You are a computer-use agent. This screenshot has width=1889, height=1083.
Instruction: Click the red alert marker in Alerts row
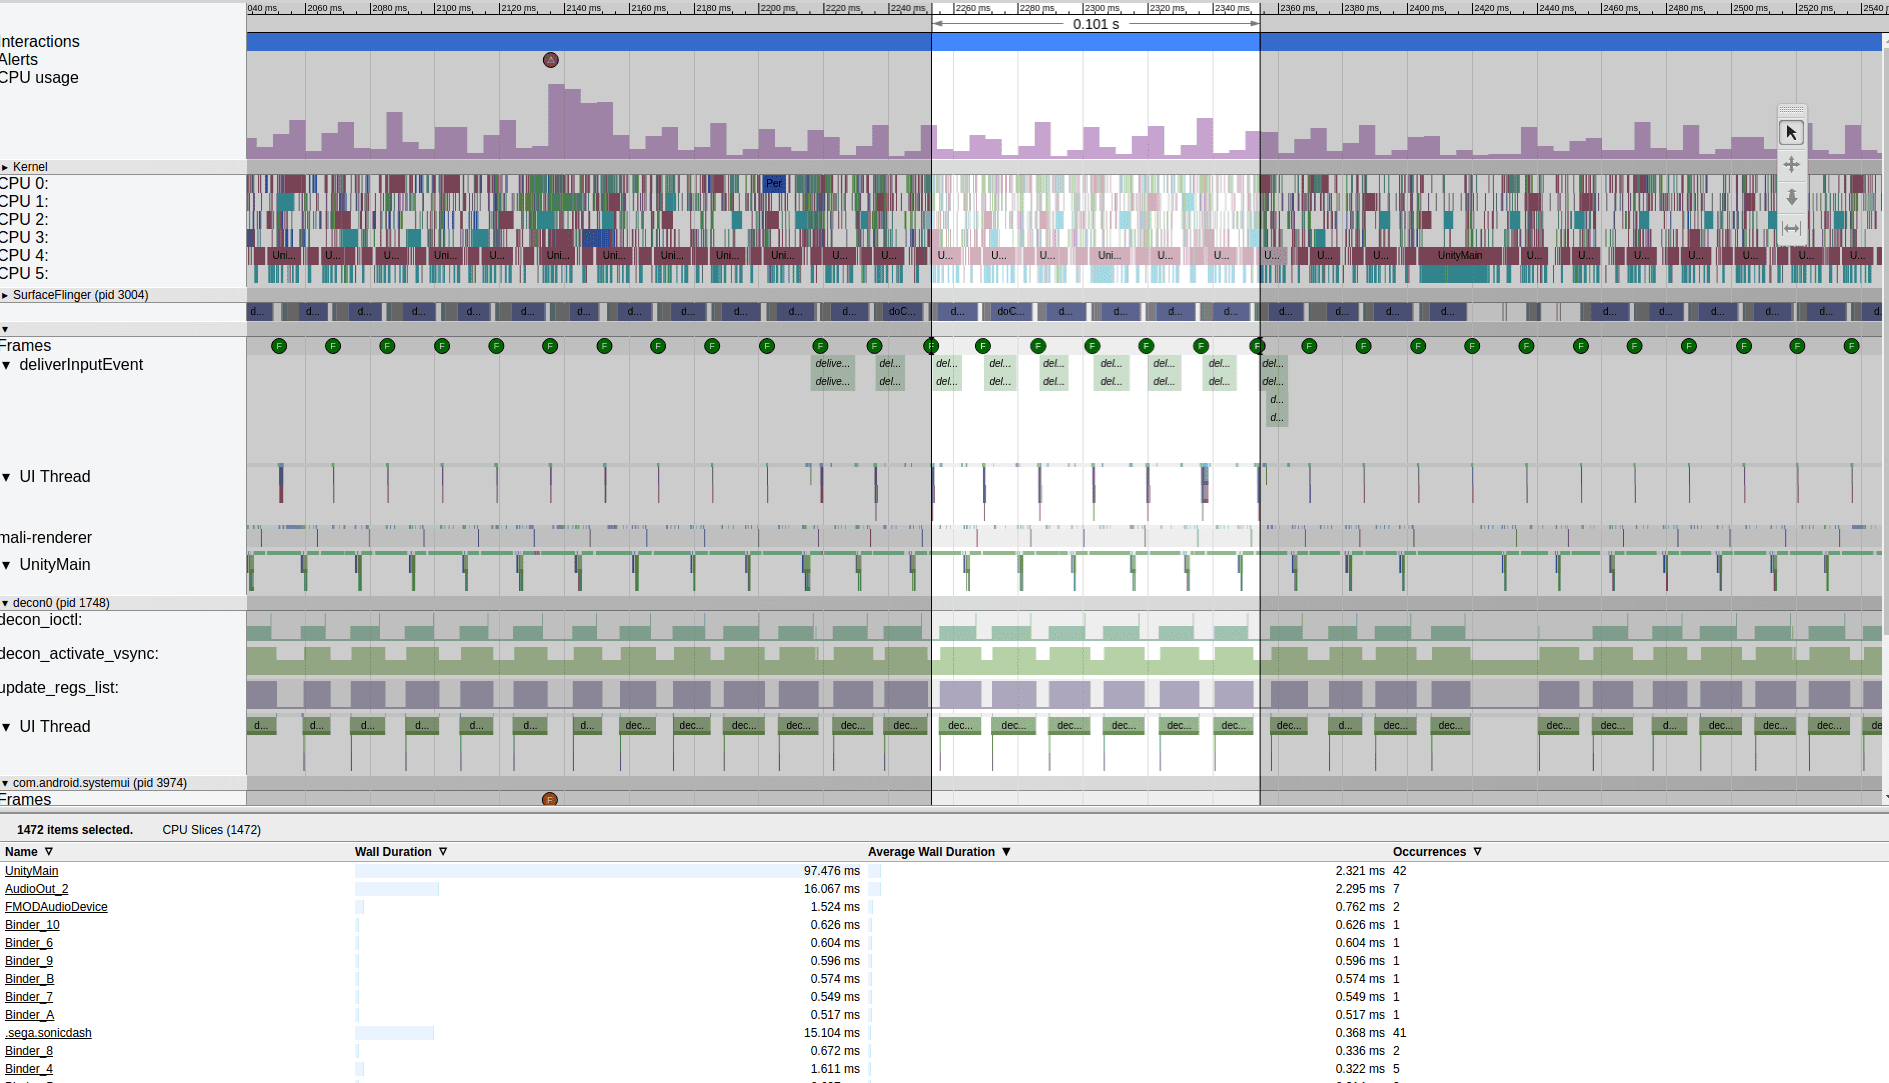pos(551,60)
